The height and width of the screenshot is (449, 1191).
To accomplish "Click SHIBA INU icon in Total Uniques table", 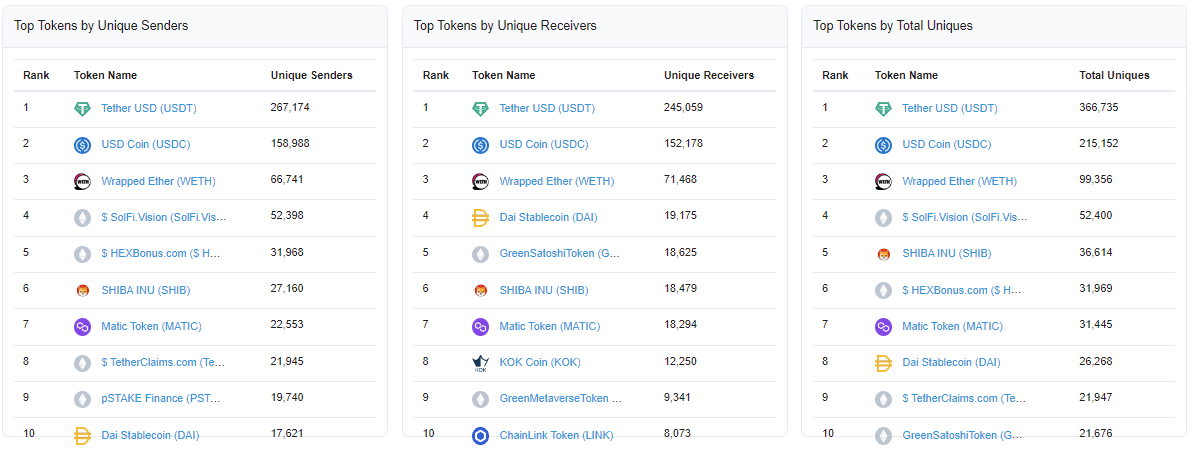I will (883, 254).
